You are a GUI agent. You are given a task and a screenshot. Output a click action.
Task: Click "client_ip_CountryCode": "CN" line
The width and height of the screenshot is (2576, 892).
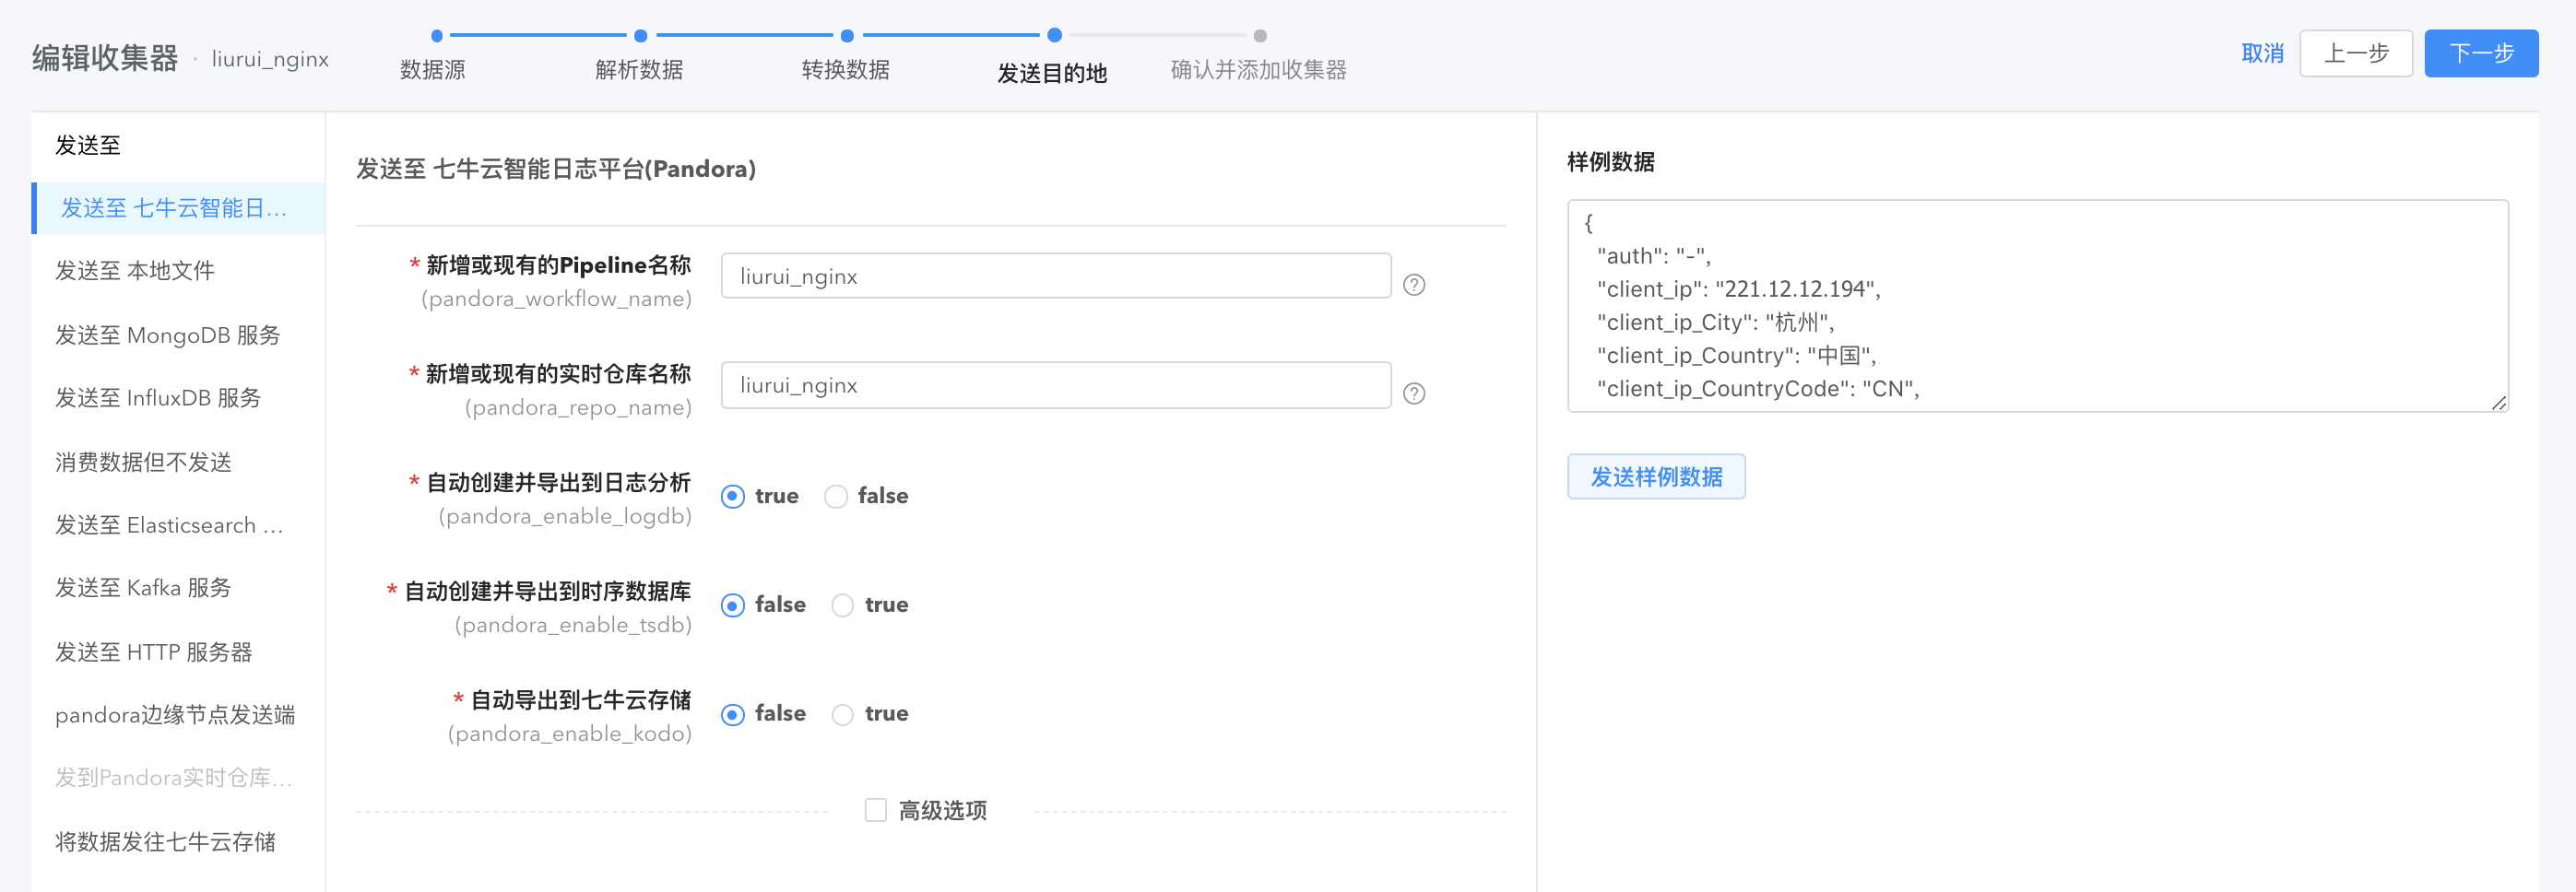coord(1758,389)
